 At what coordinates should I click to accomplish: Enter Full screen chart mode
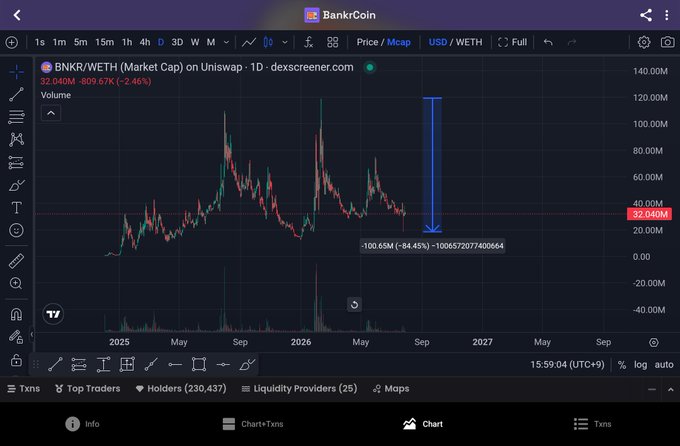(513, 42)
